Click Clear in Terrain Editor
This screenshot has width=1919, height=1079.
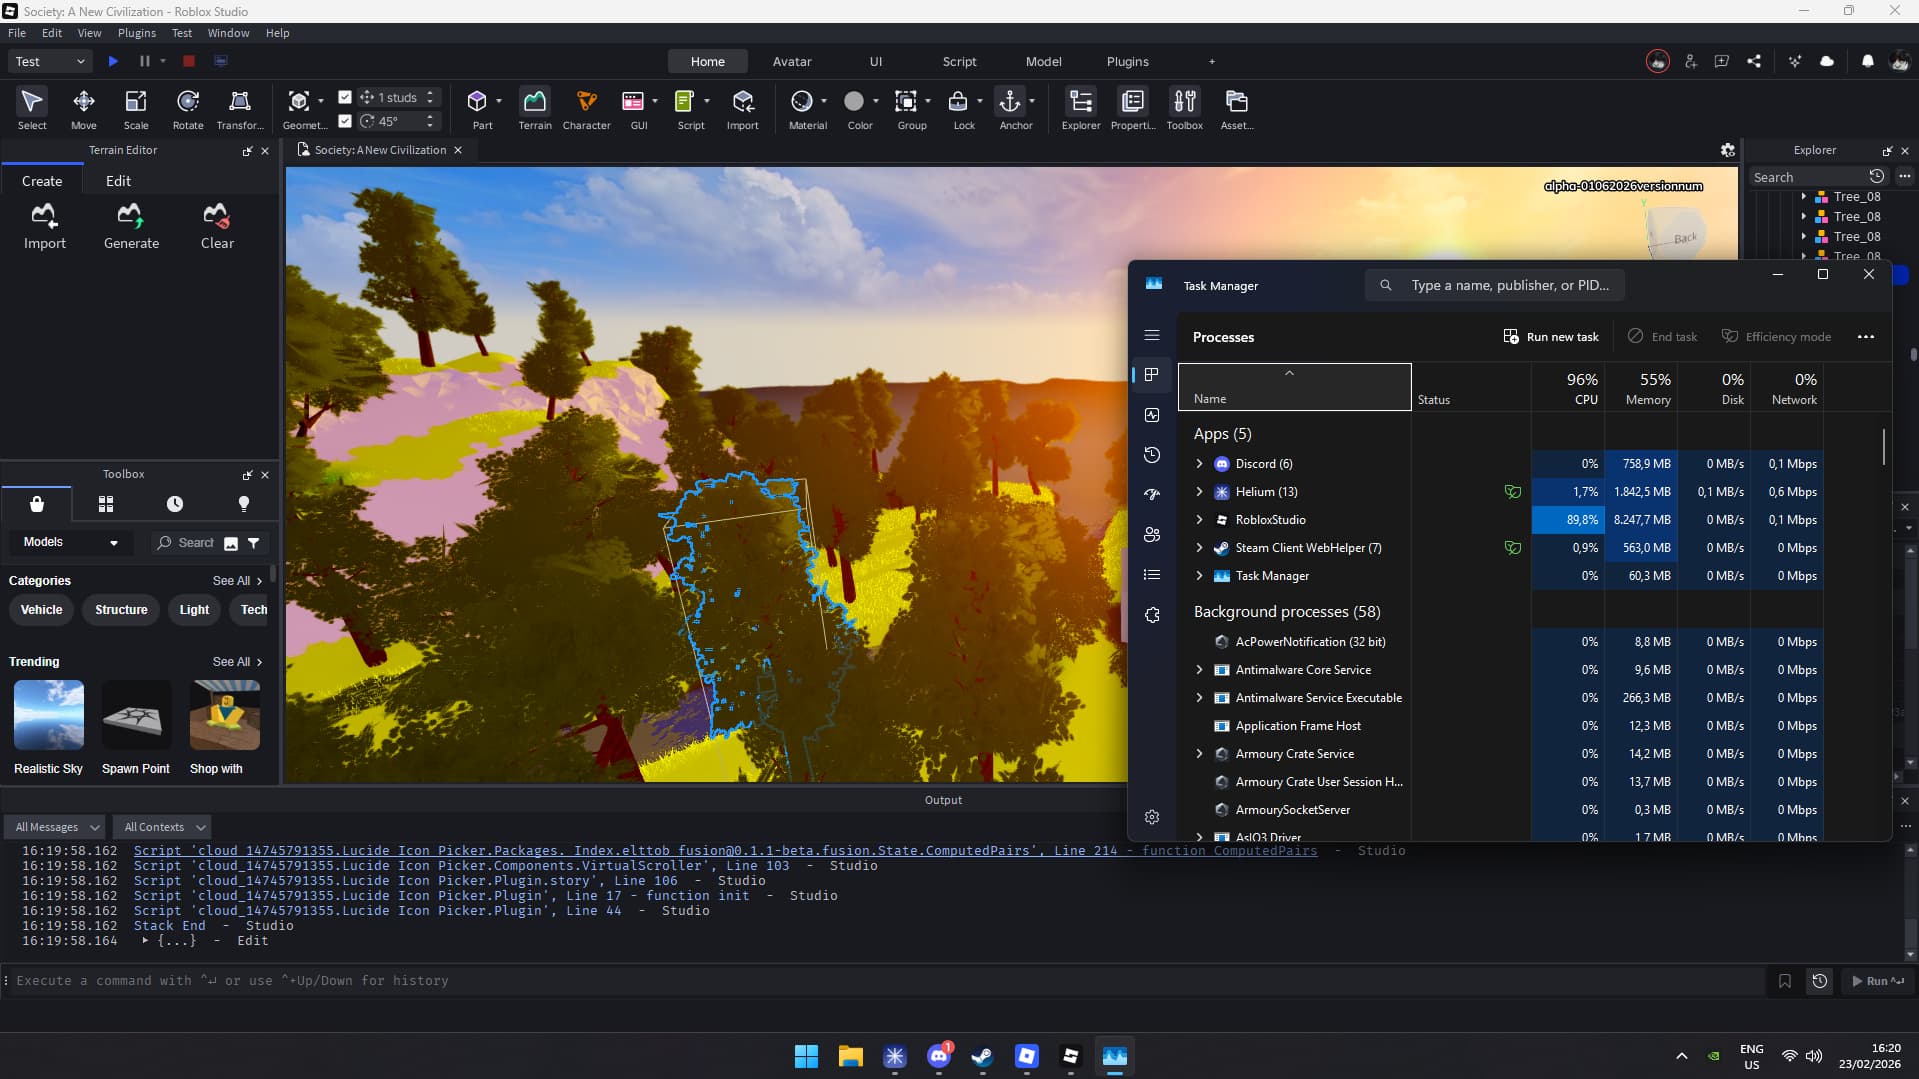tap(217, 226)
